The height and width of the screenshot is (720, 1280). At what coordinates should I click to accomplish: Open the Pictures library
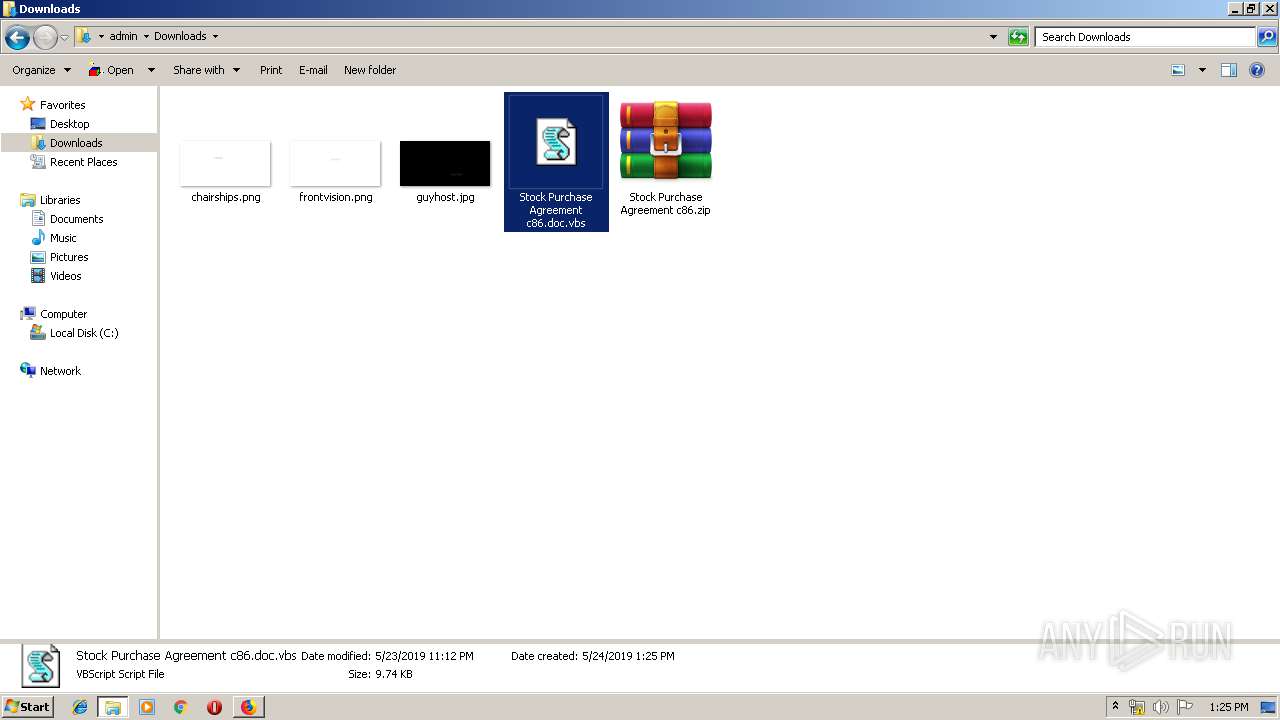point(69,257)
